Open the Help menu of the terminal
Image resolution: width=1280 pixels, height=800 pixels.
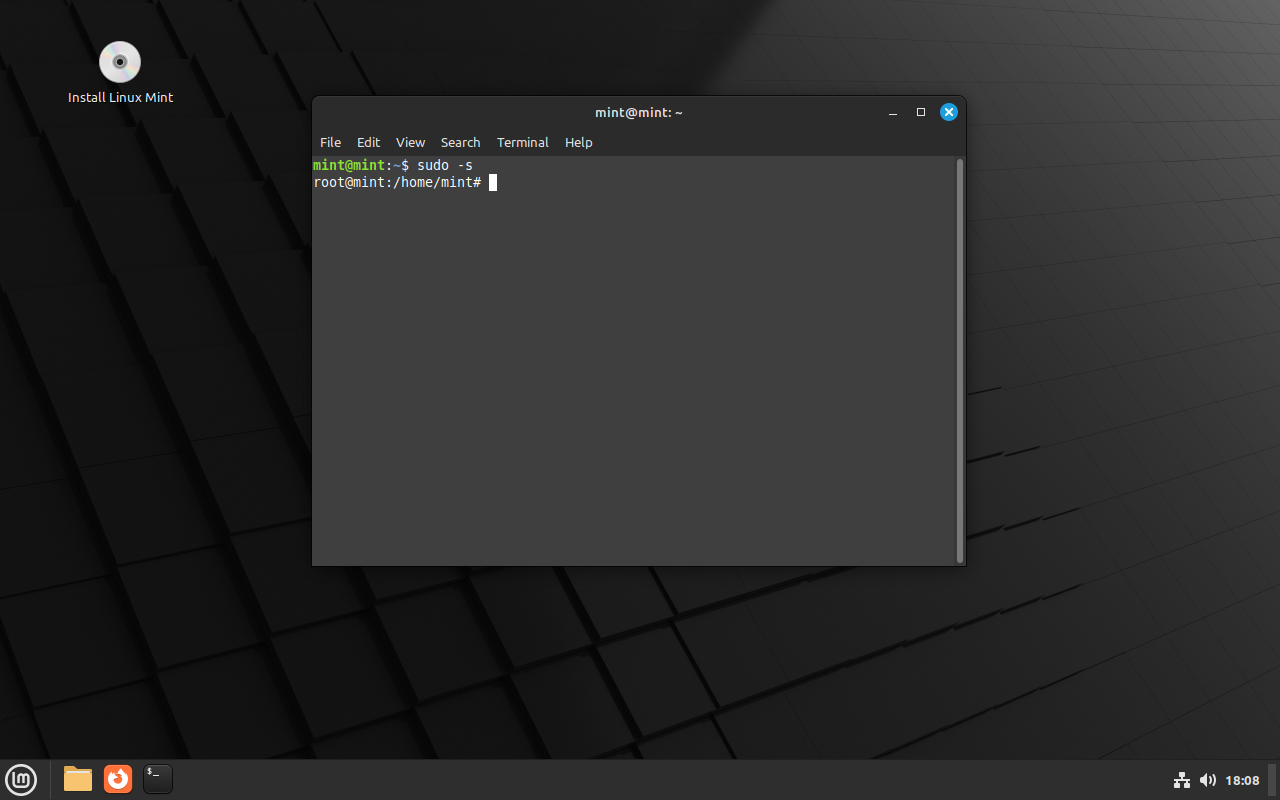(x=578, y=142)
